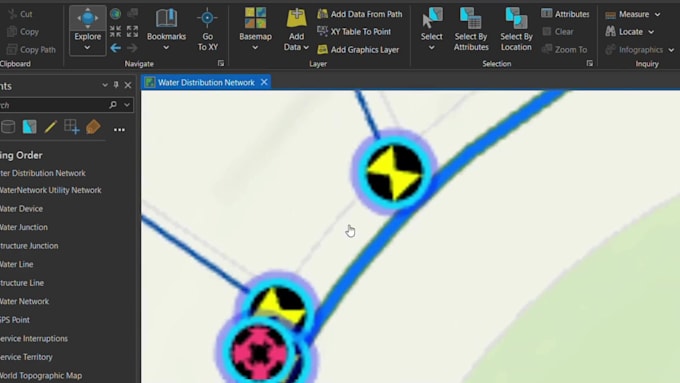
Task: Select the Water Network layer
Action: point(24,301)
